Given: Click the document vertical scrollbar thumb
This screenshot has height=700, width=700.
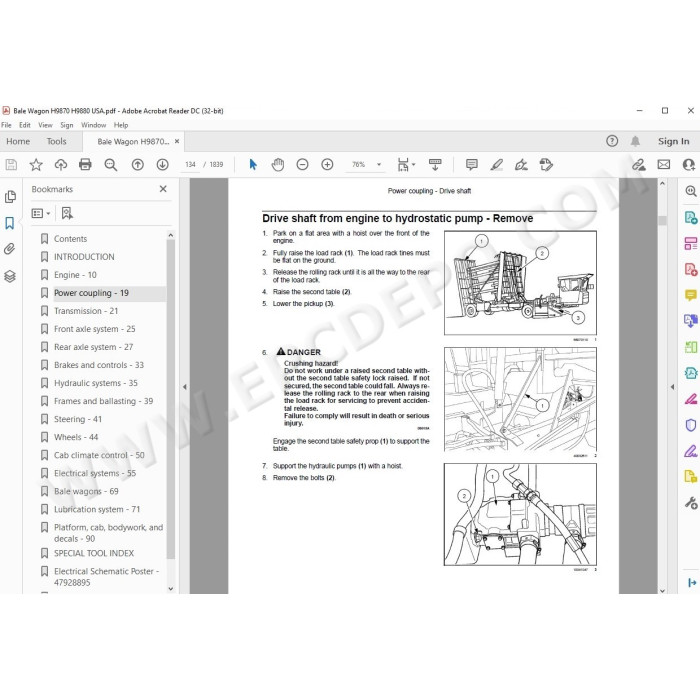Looking at the screenshot, I should [x=662, y=221].
